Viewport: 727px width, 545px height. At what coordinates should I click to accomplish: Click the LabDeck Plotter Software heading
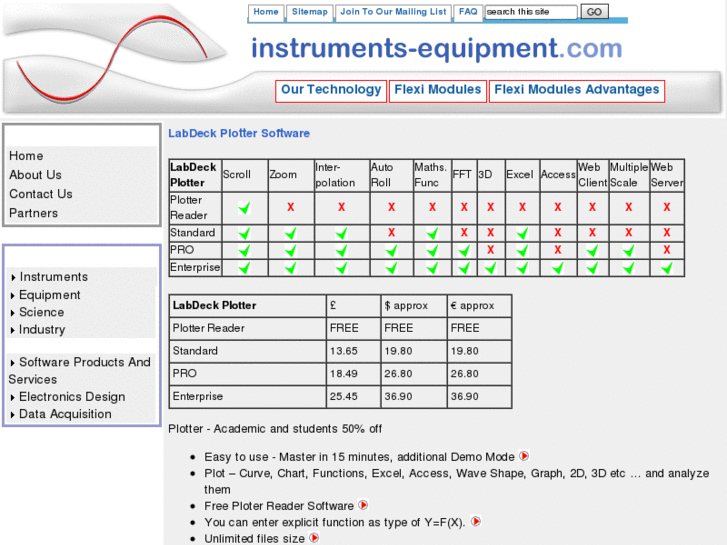click(239, 134)
